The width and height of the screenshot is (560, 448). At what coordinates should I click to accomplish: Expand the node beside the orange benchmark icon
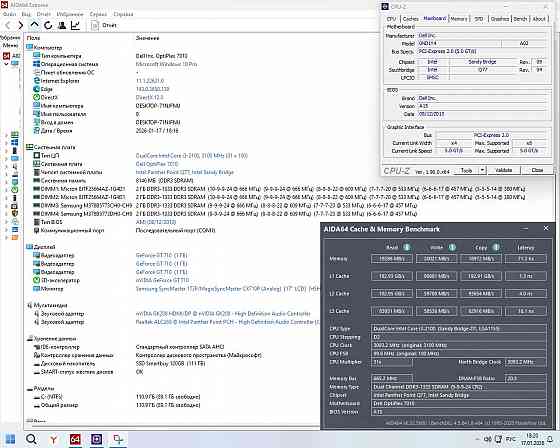6,237
